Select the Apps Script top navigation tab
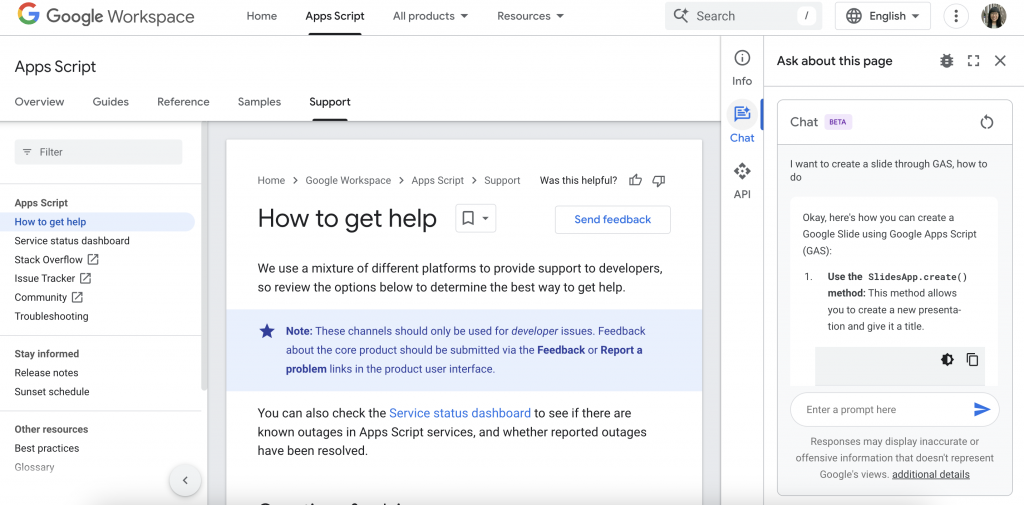Screen dimensions: 1024x505 tap(335, 16)
